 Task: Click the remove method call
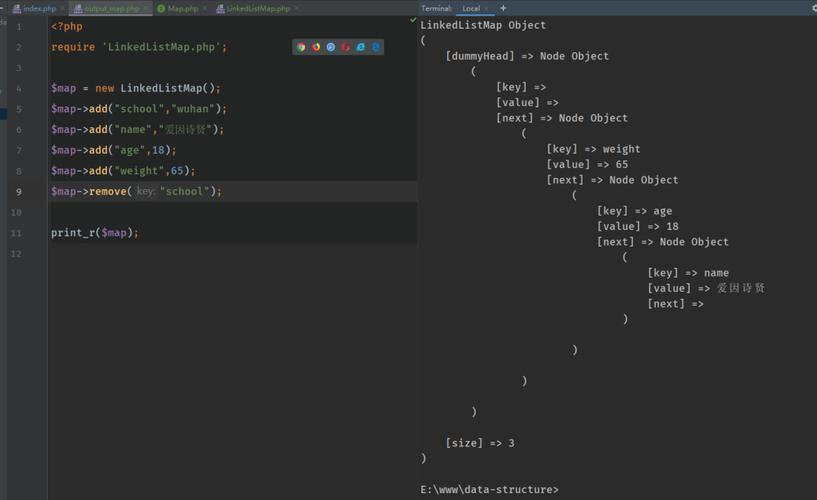107,192
